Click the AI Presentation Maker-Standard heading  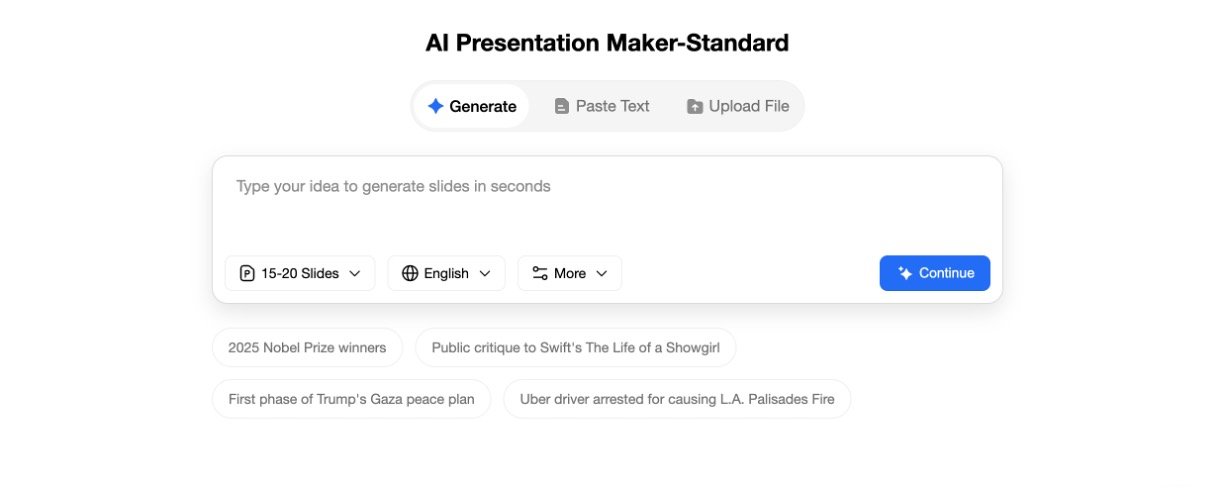pyautogui.click(x=607, y=43)
